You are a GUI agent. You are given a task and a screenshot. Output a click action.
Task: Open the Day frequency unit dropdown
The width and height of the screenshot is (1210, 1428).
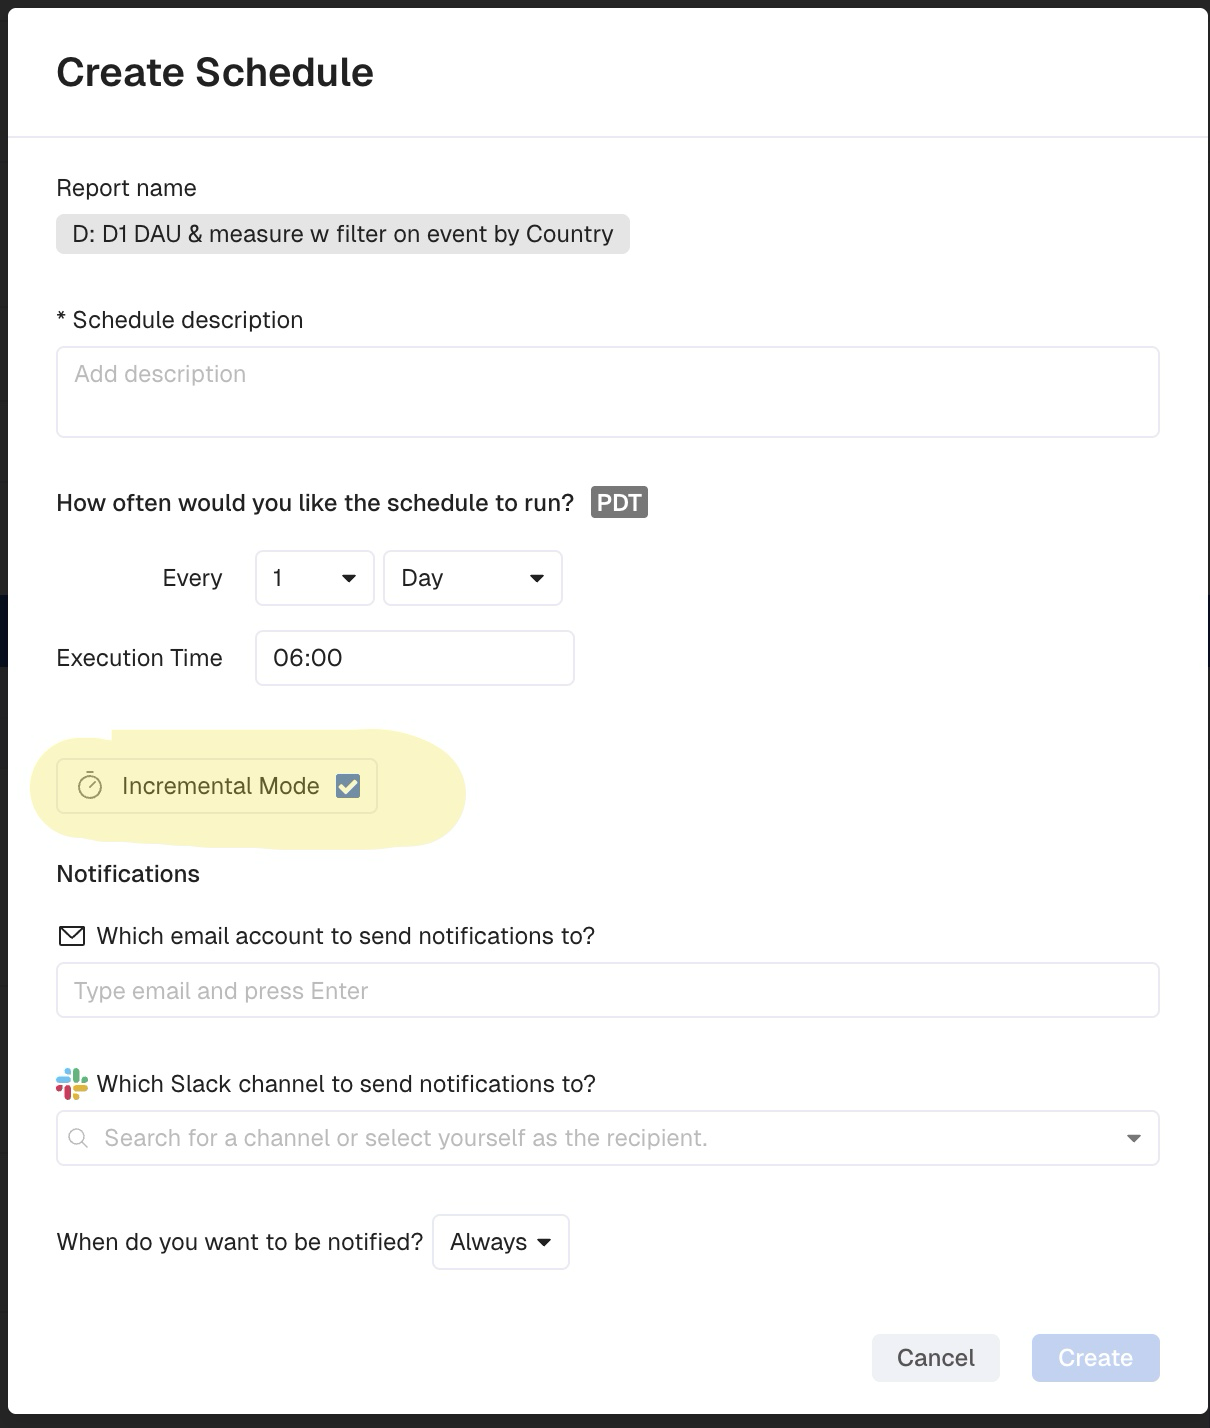(x=473, y=578)
